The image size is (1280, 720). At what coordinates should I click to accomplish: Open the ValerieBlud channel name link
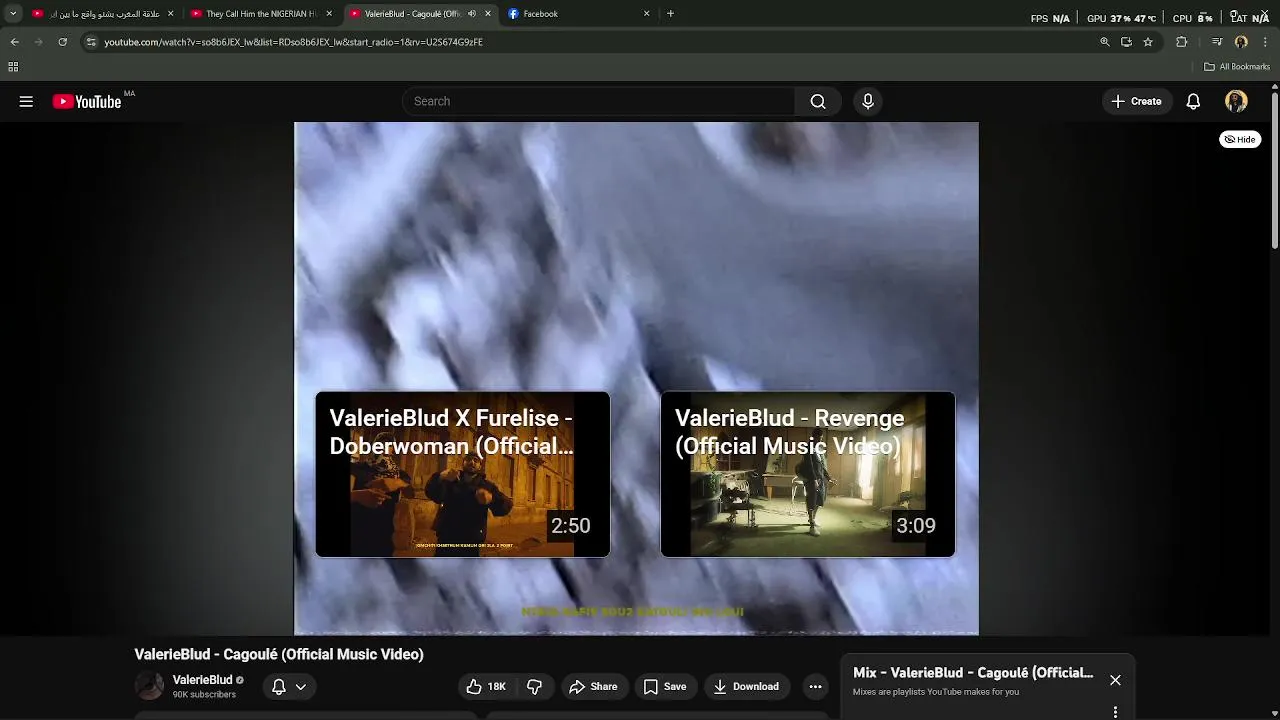202,680
